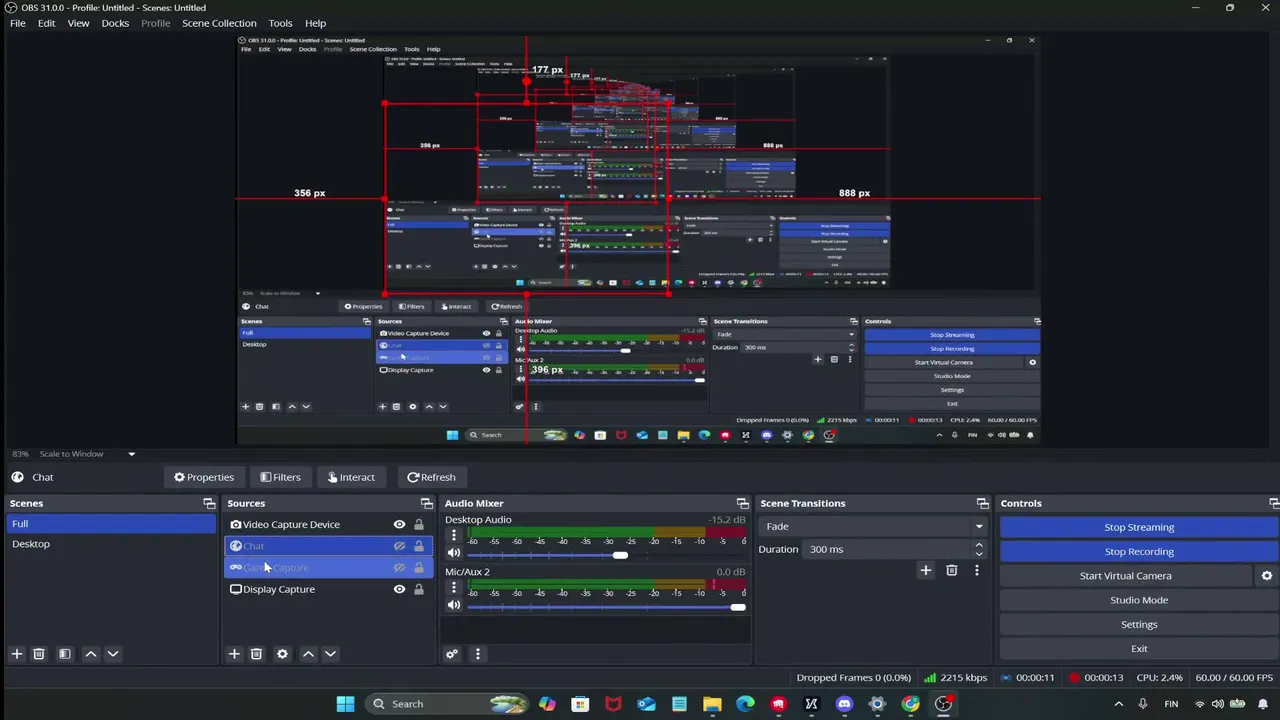This screenshot has height=720, width=1280.
Task: Open the View menu
Action: tap(78, 23)
